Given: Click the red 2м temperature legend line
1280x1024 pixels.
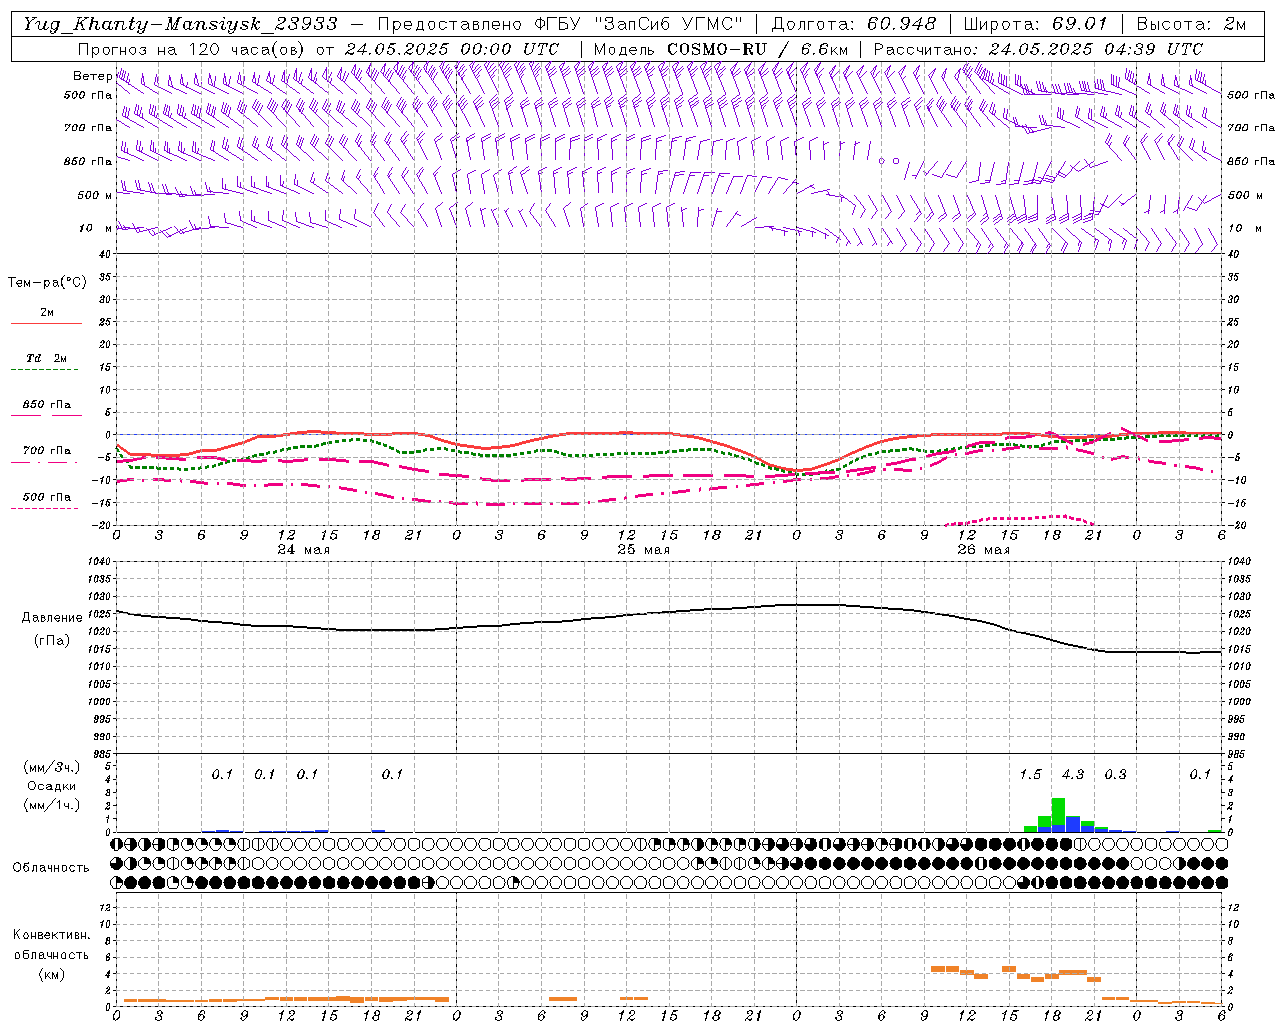Looking at the screenshot, I should tap(46, 323).
